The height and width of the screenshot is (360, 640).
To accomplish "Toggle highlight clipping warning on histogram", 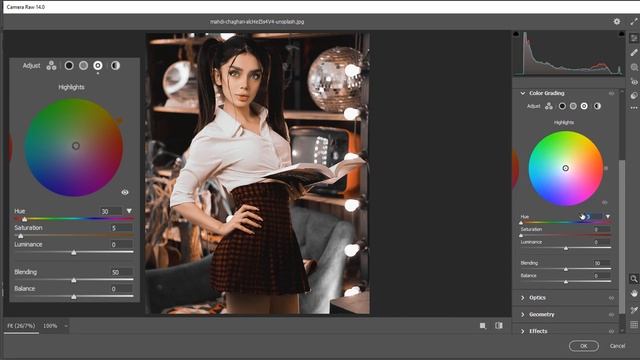I will click(x=621, y=34).
